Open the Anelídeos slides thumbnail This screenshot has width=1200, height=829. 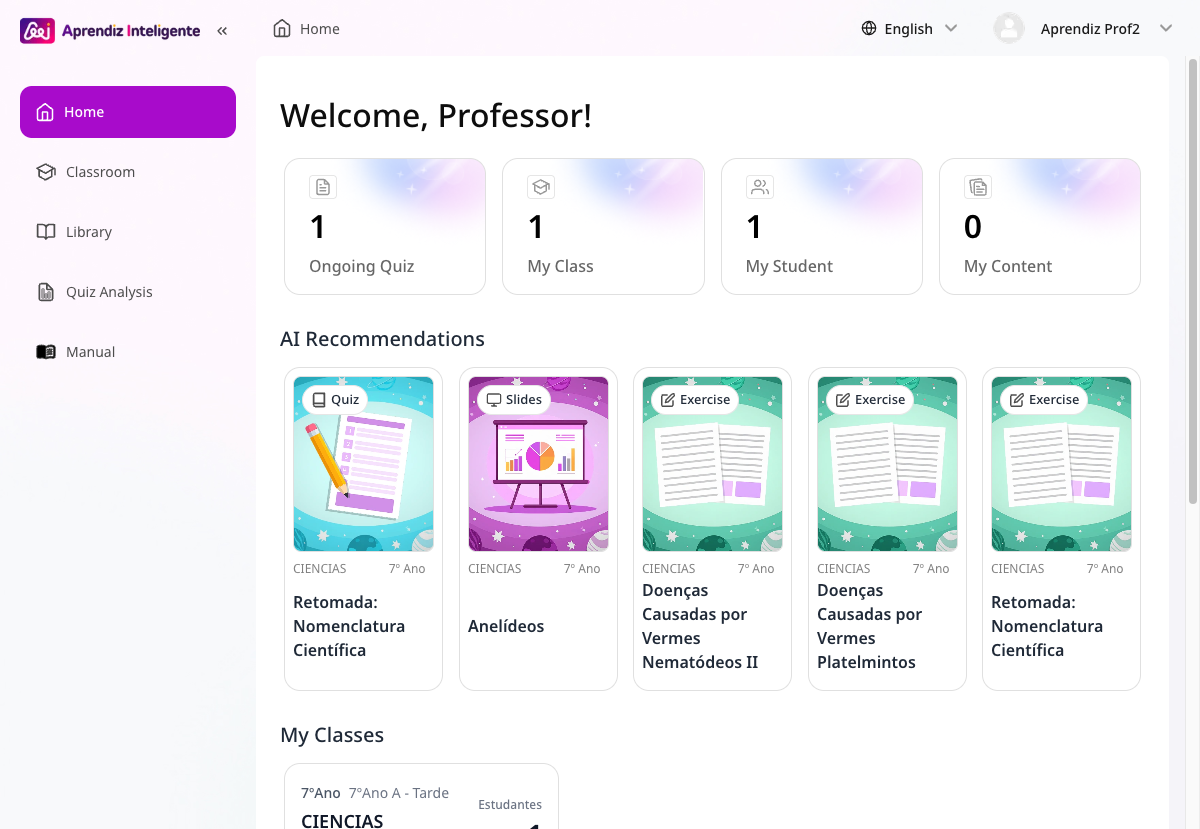click(538, 464)
